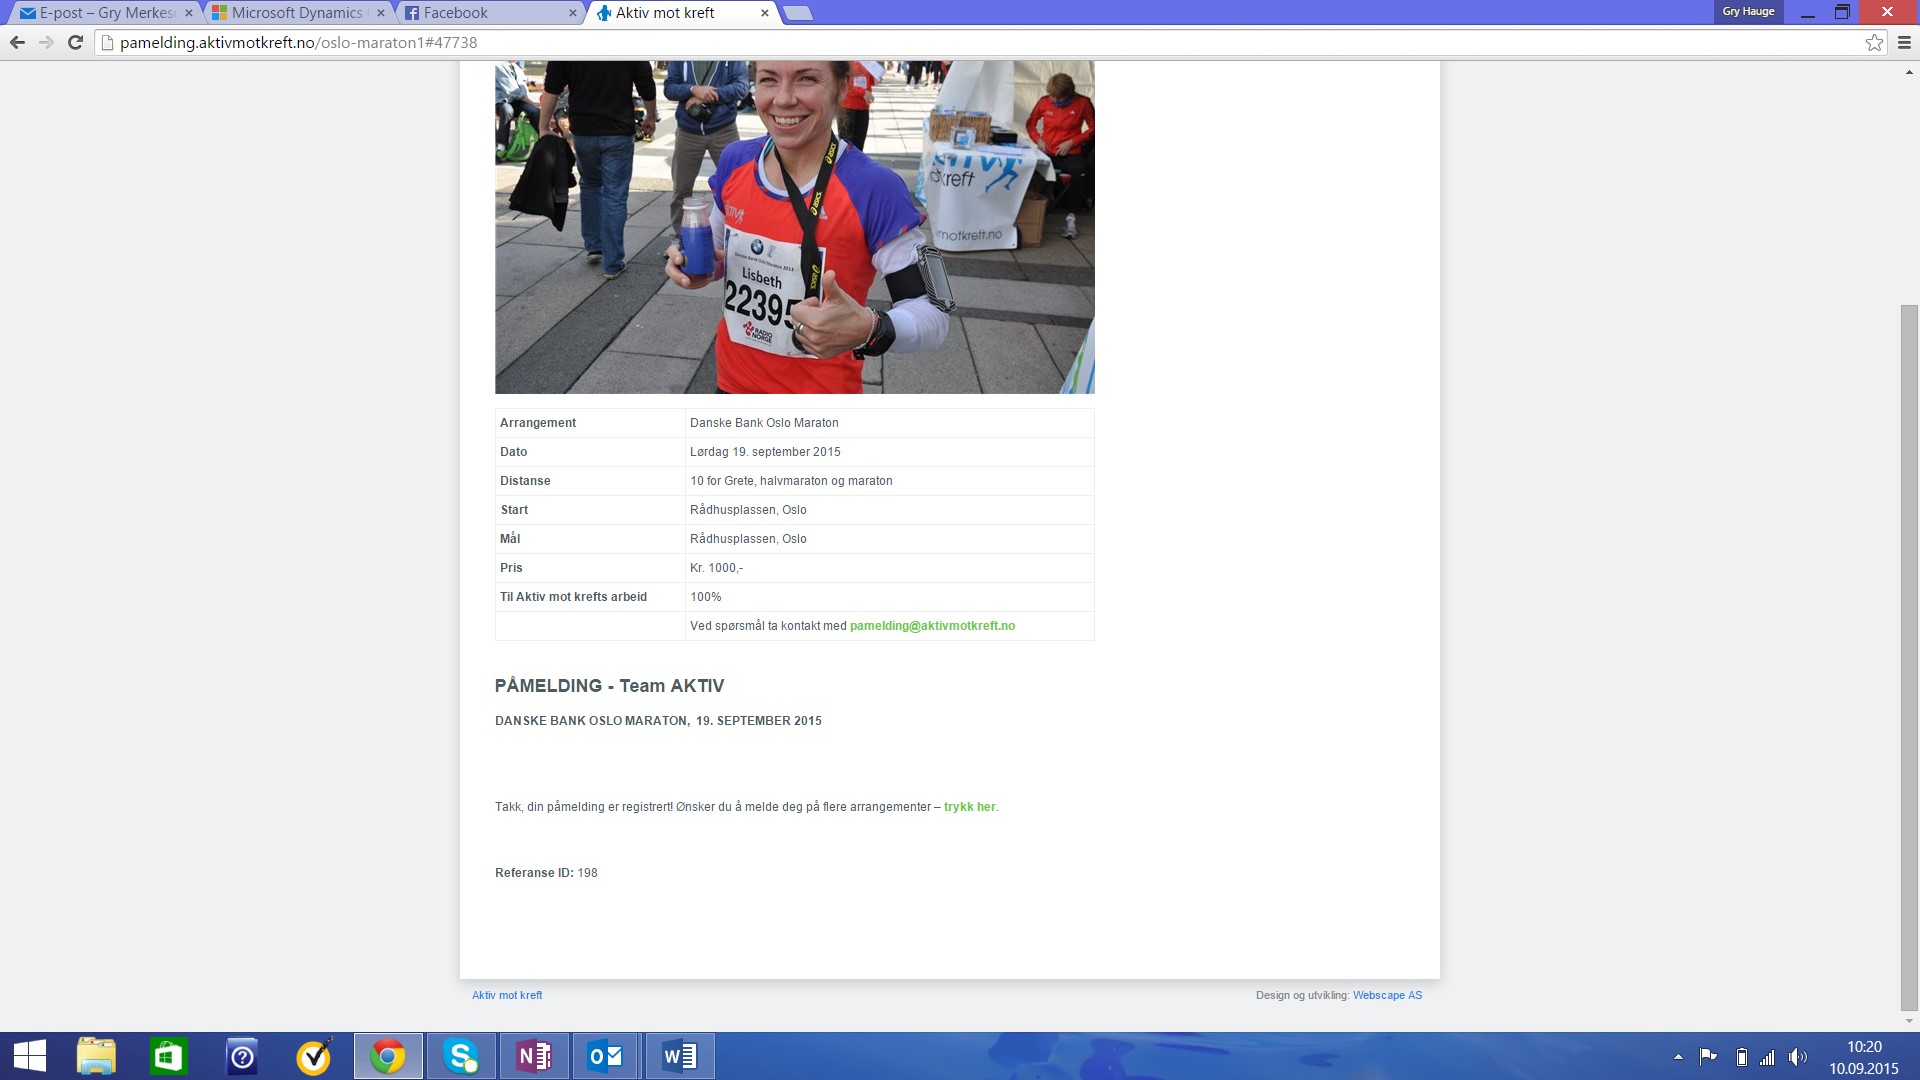The height and width of the screenshot is (1080, 1920).
Task: Reload the page with the refresh icon
Action: [75, 42]
